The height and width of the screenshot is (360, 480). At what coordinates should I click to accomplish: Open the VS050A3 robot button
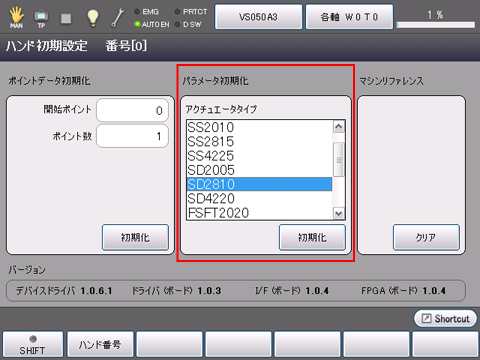[x=258, y=17]
